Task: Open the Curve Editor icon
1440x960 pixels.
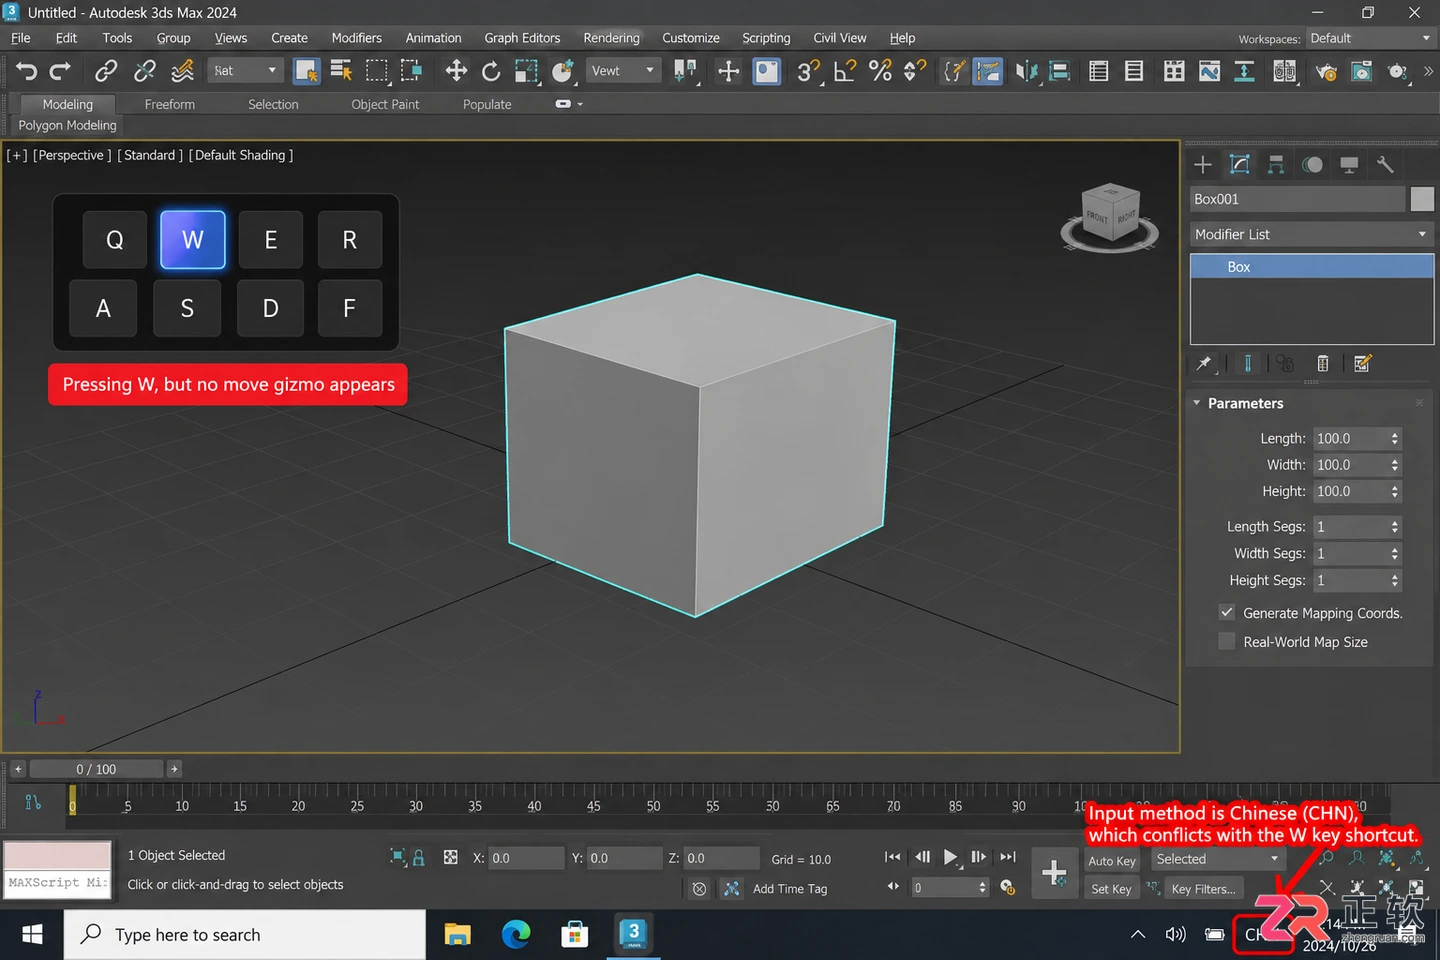Action: [x=1210, y=71]
